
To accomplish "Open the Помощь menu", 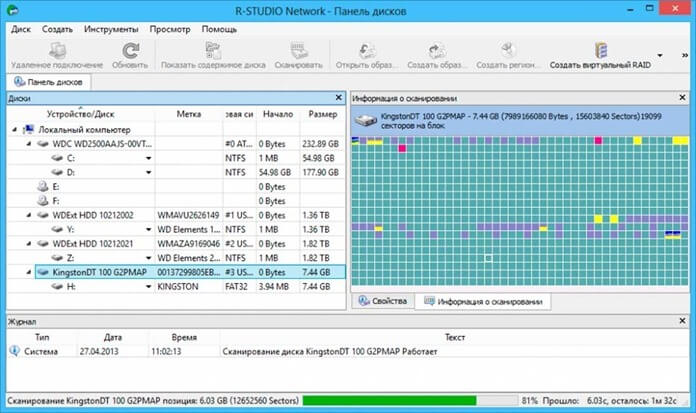I will [219, 29].
